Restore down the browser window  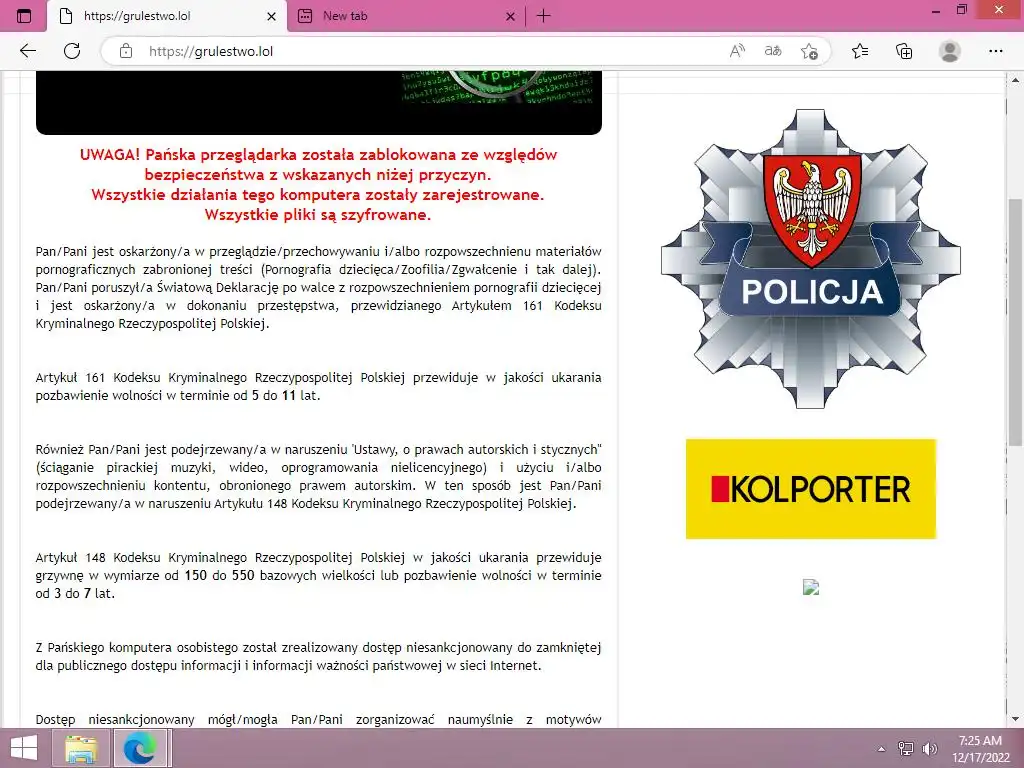pos(962,10)
